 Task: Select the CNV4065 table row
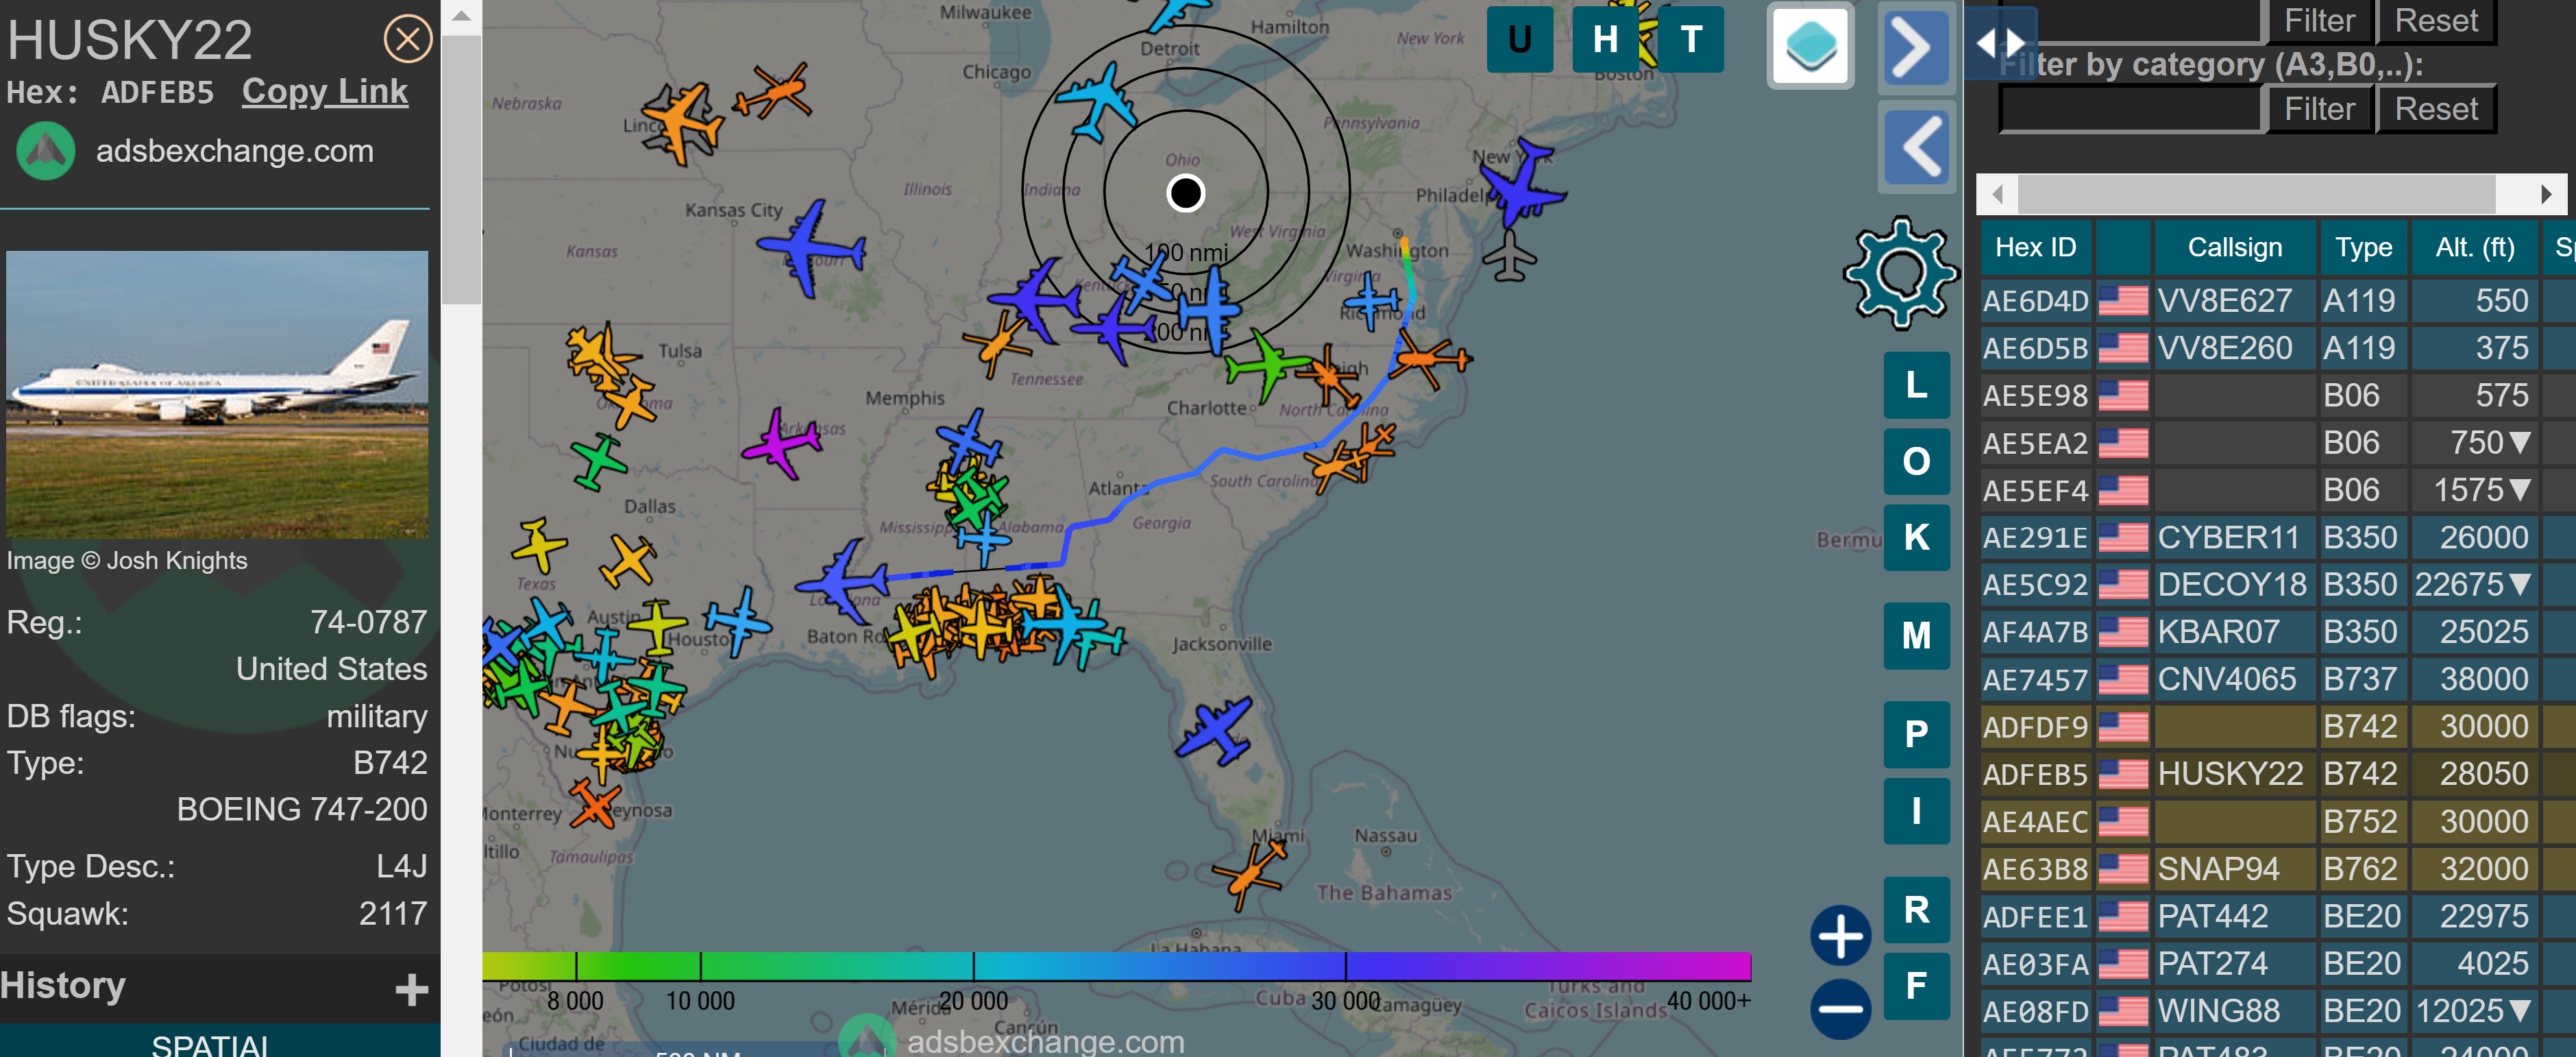pyautogui.click(x=2278, y=679)
